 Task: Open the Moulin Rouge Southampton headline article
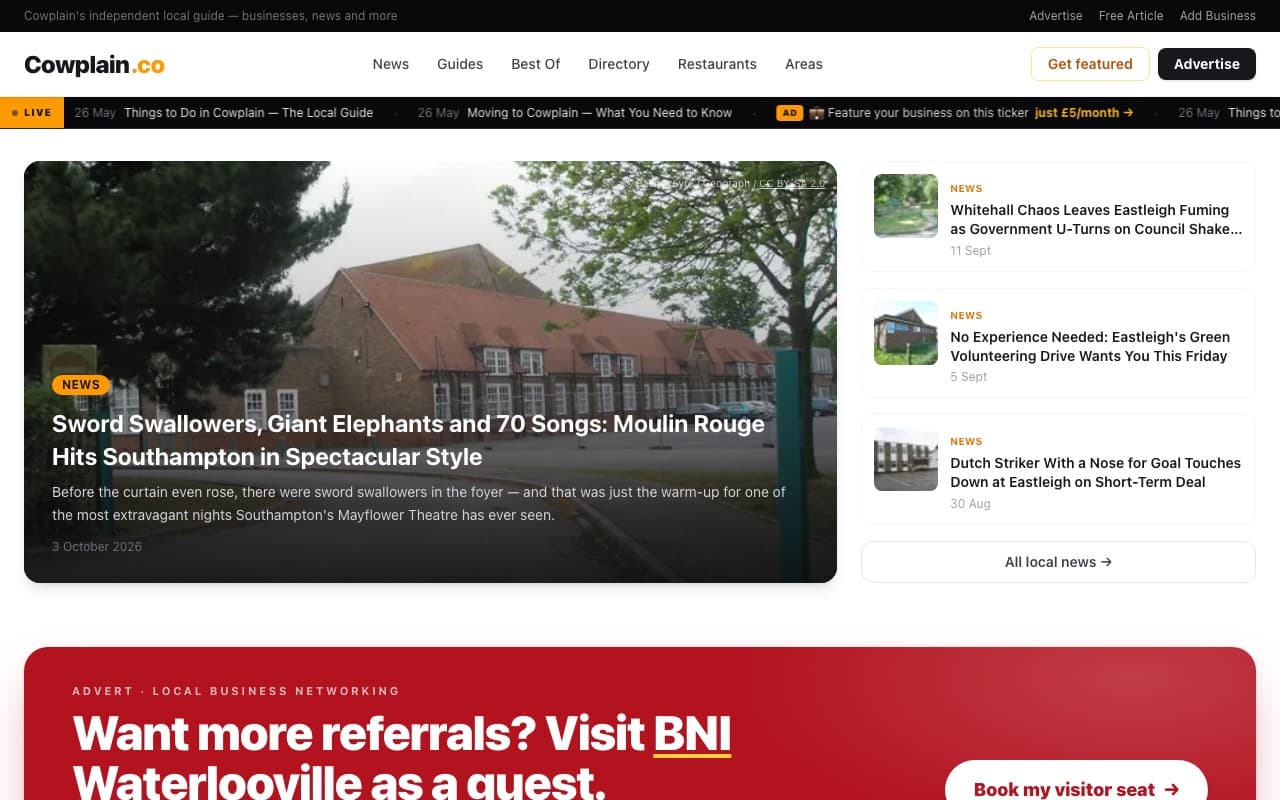tap(408, 440)
